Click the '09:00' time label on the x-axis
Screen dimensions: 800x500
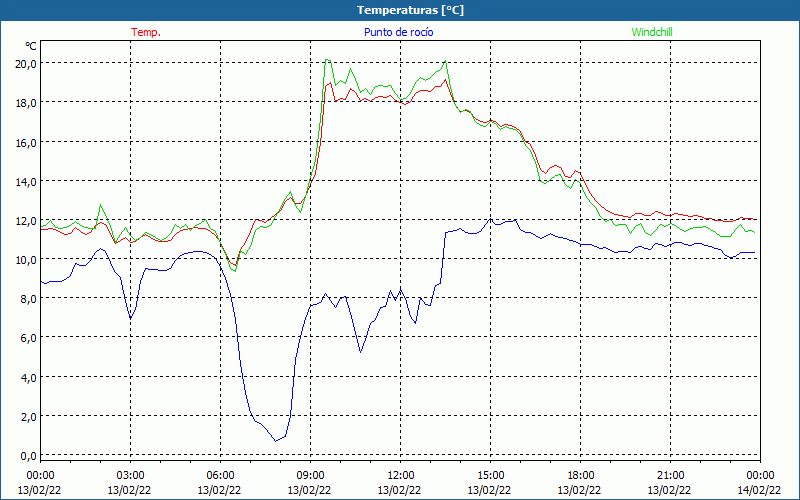coord(310,476)
